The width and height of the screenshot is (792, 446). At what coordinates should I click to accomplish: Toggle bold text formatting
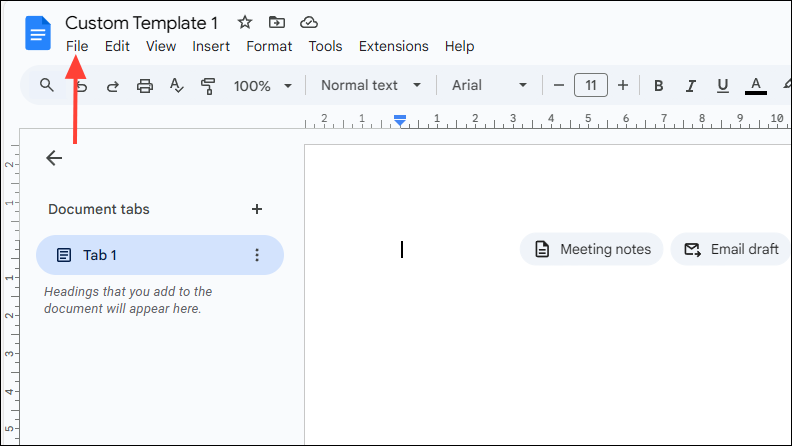[x=658, y=86]
